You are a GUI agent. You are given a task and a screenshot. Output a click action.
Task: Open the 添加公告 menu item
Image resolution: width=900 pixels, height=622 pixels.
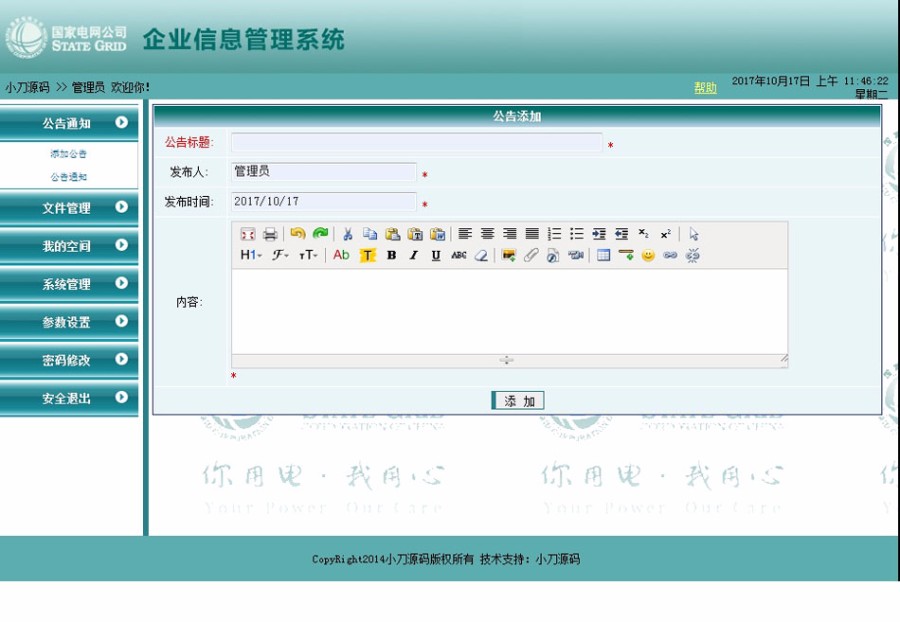pos(69,155)
